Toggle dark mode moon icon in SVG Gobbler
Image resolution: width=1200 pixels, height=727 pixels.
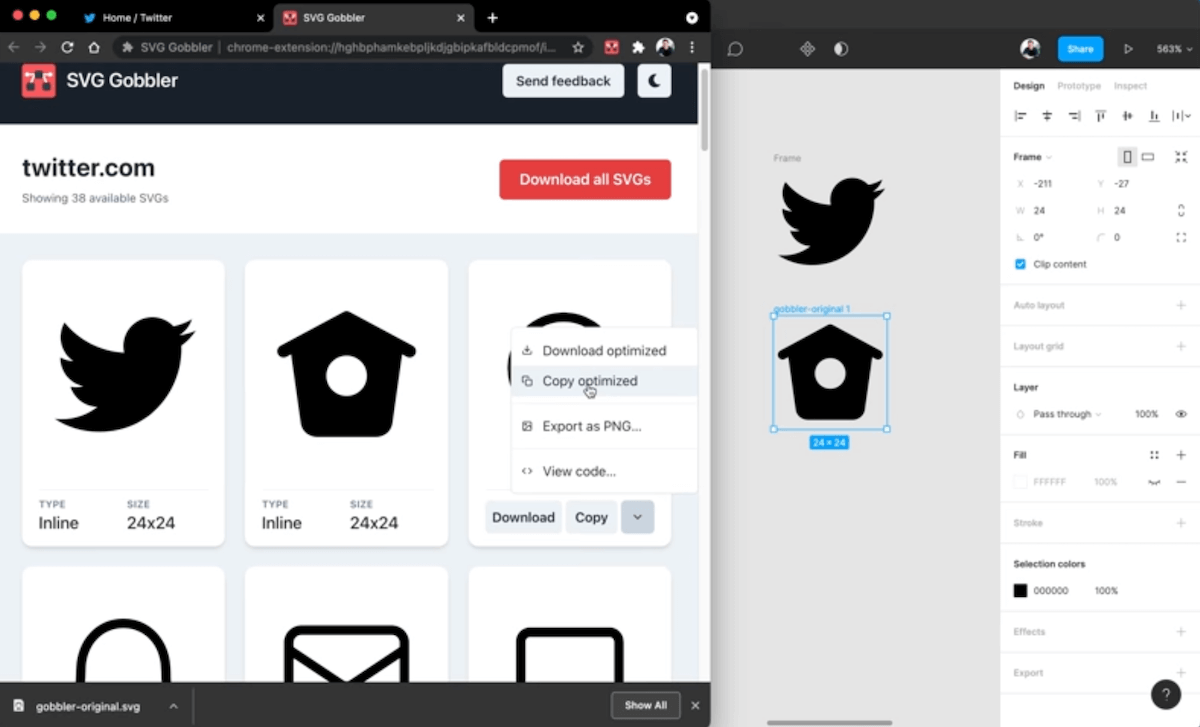coord(654,81)
